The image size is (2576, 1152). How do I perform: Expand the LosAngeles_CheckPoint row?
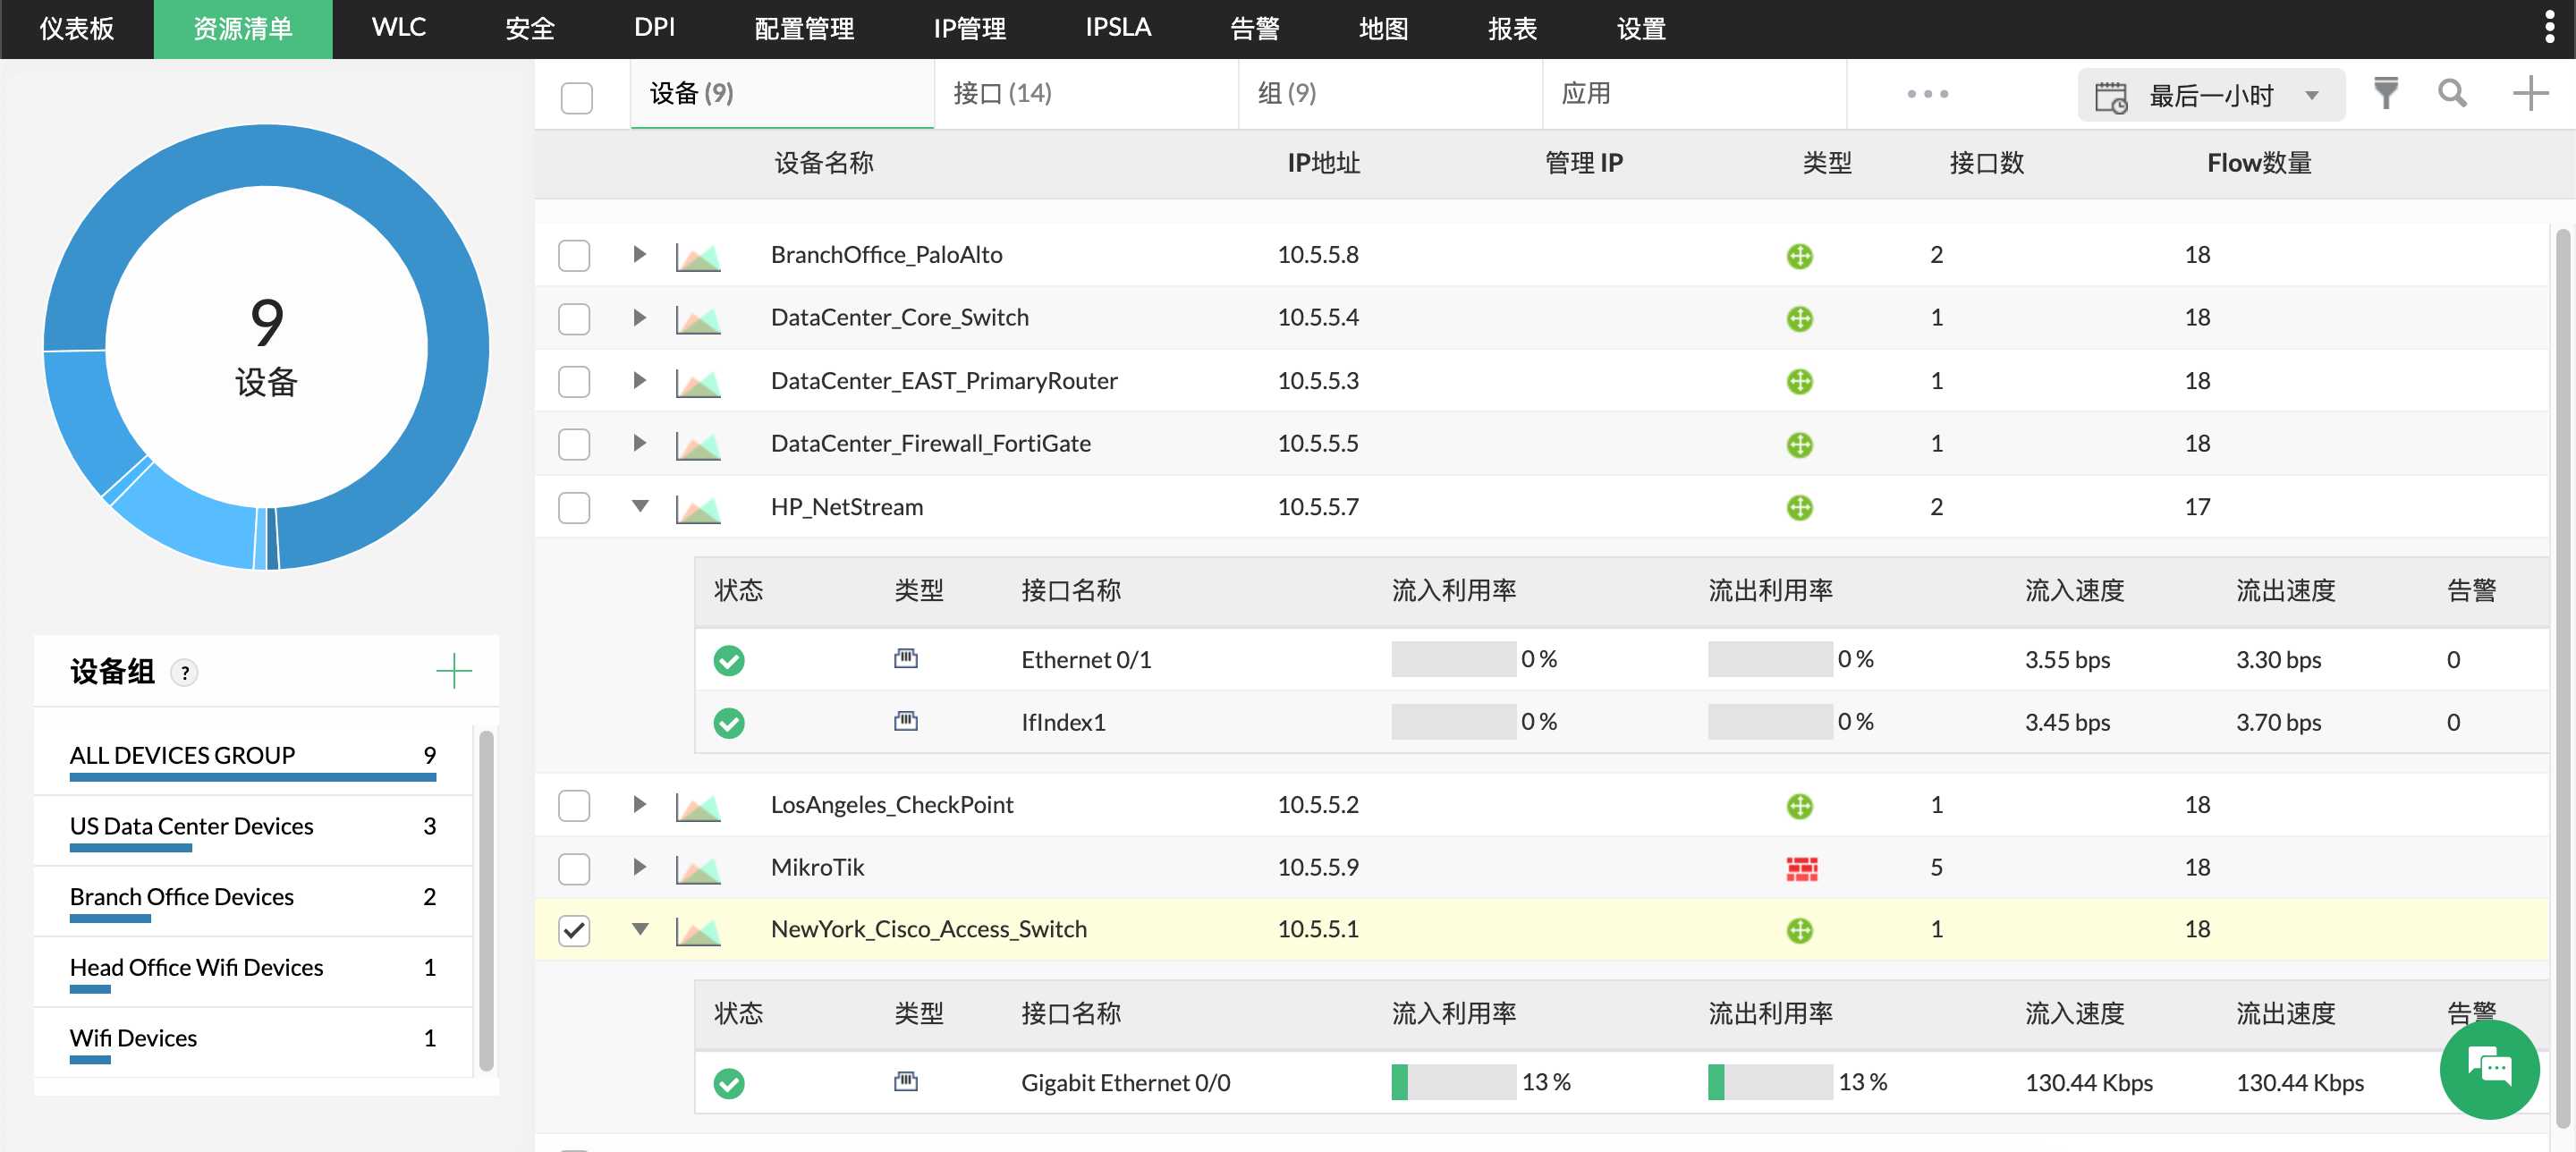pyautogui.click(x=640, y=805)
